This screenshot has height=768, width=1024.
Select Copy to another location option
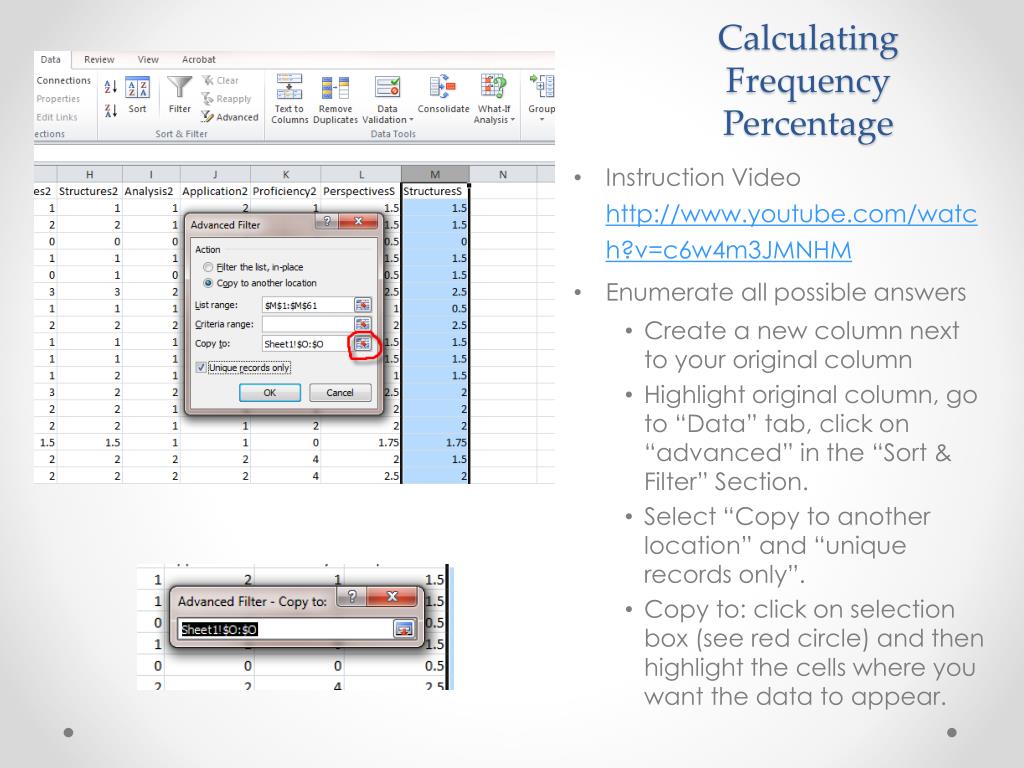260,283
